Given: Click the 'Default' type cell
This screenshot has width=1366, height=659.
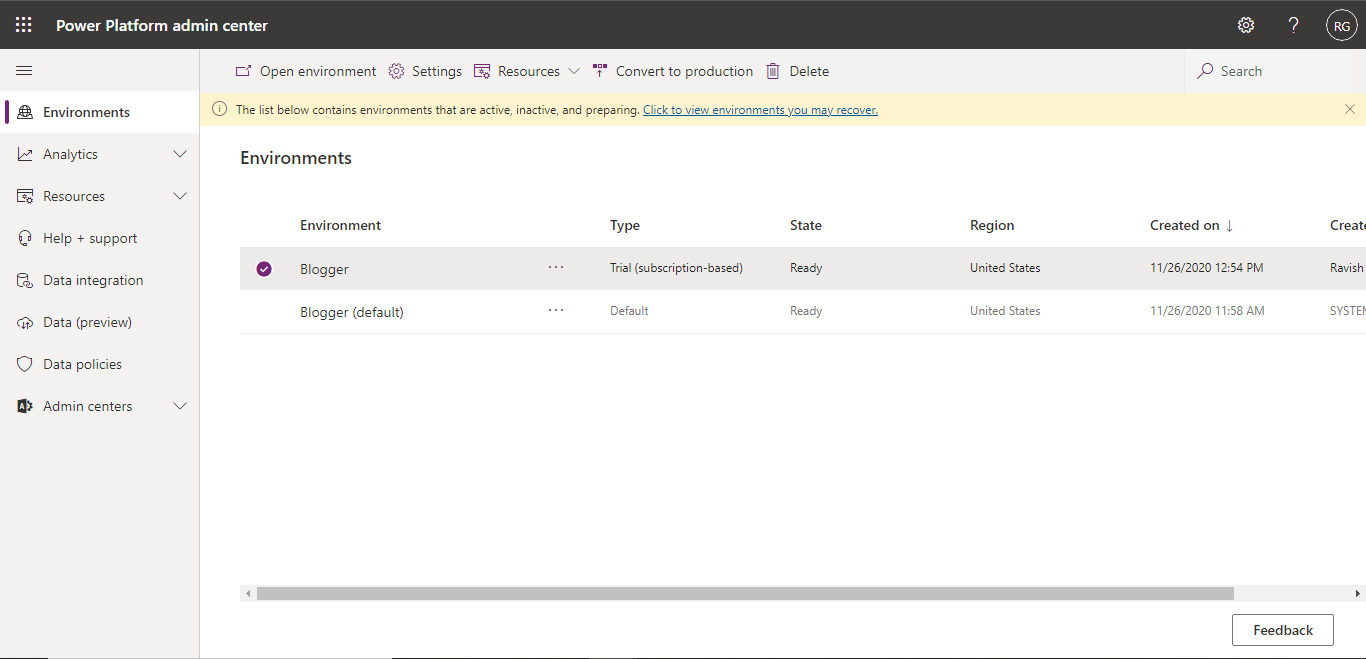Looking at the screenshot, I should pyautogui.click(x=629, y=311).
